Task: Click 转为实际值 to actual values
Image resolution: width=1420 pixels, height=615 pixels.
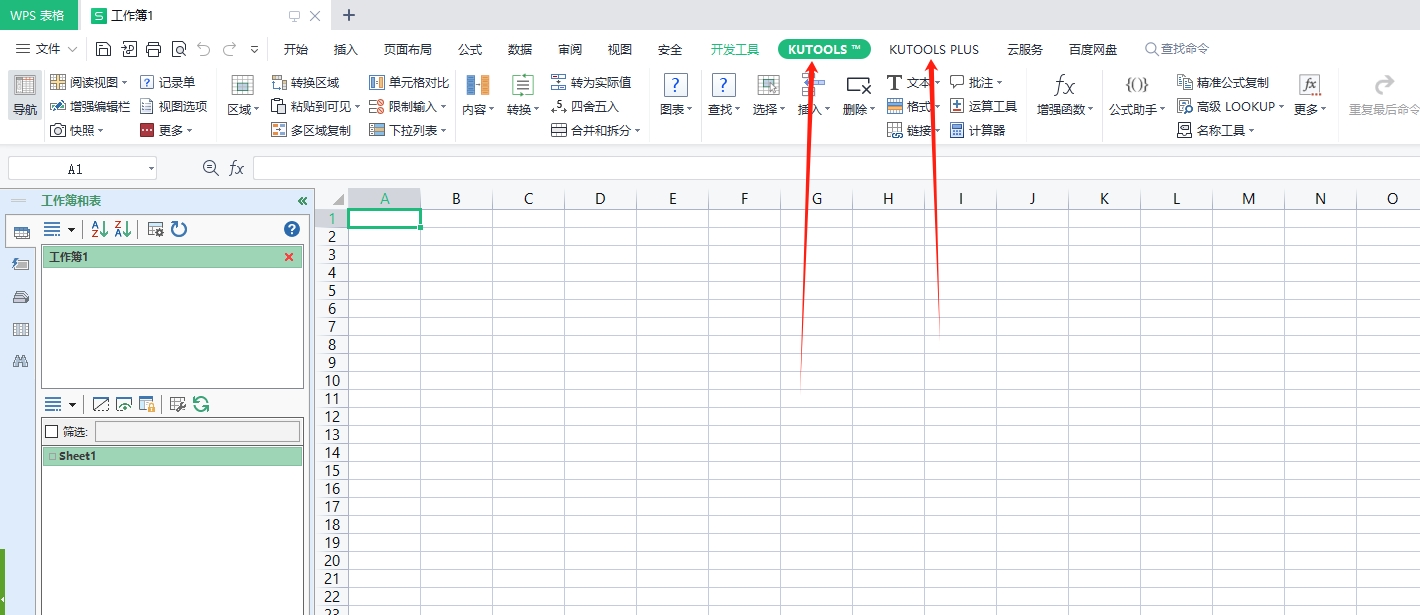Action: point(591,82)
